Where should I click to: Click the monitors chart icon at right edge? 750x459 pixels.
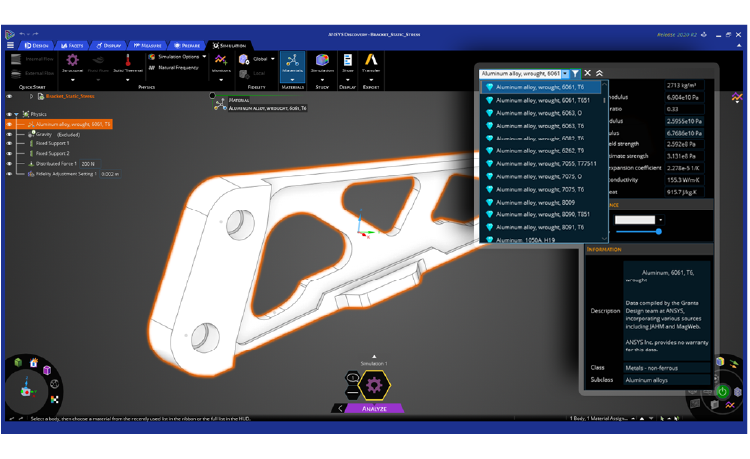pos(737,98)
